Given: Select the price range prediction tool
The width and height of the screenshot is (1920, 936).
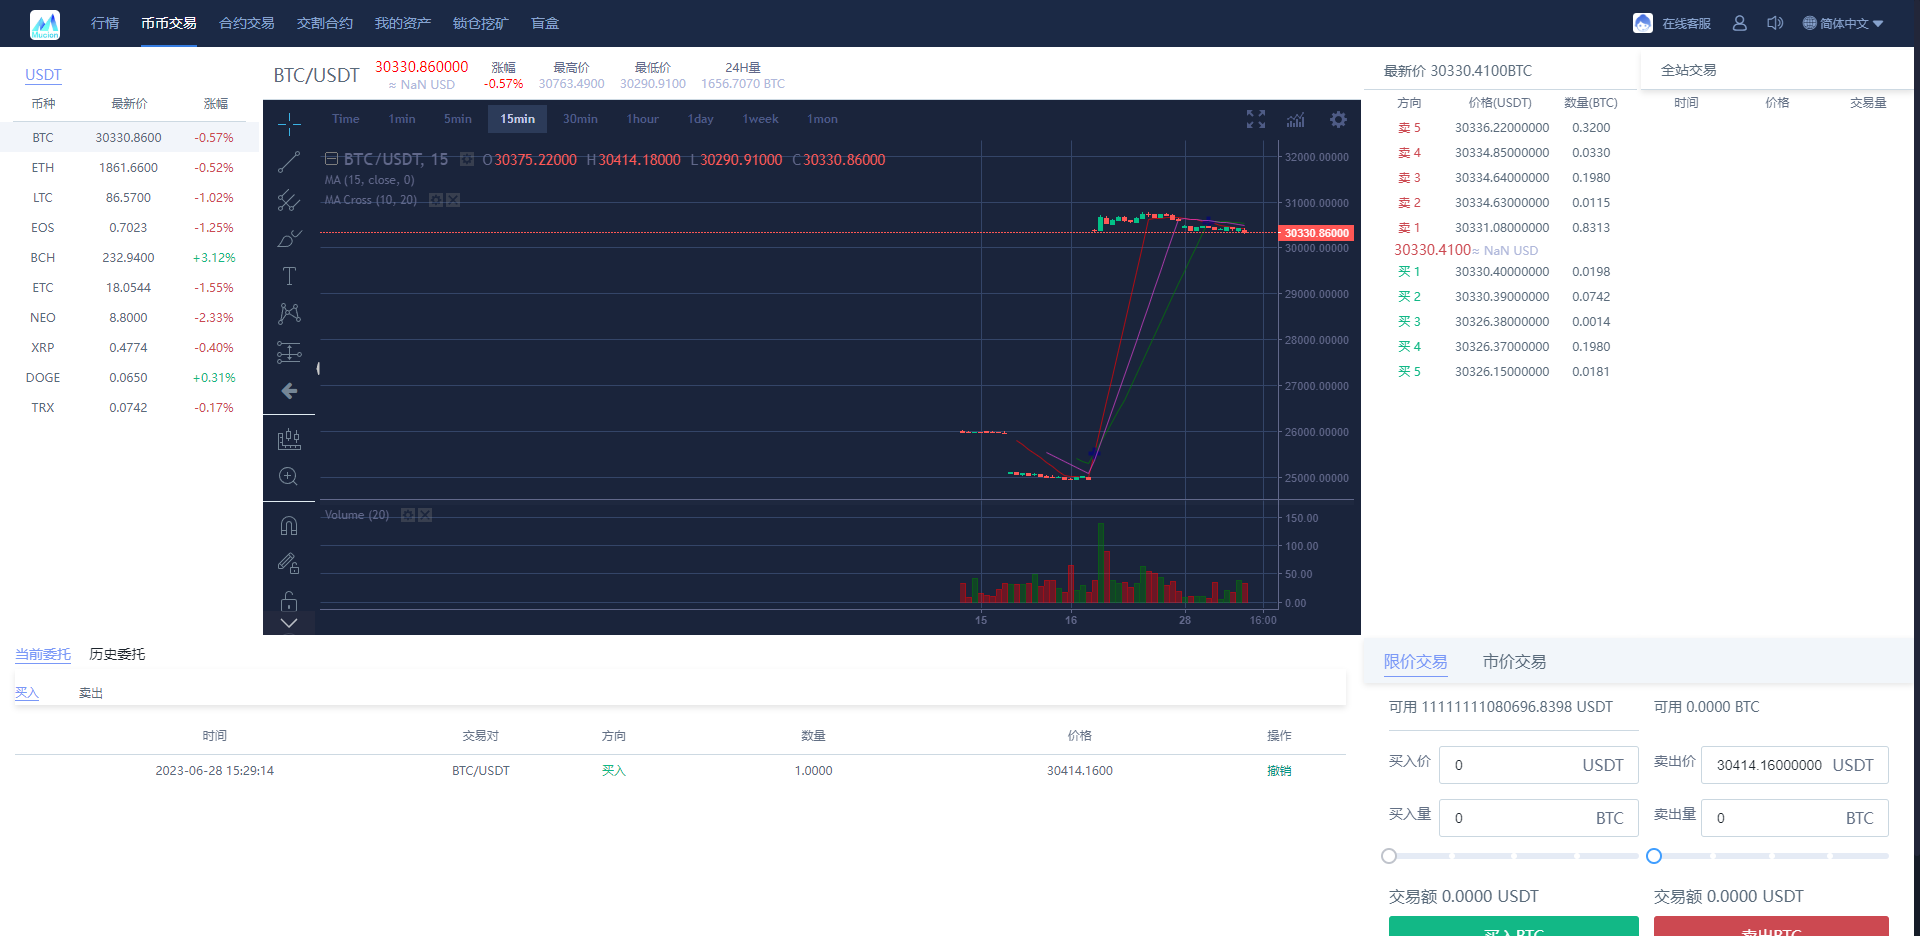Looking at the screenshot, I should tap(289, 352).
